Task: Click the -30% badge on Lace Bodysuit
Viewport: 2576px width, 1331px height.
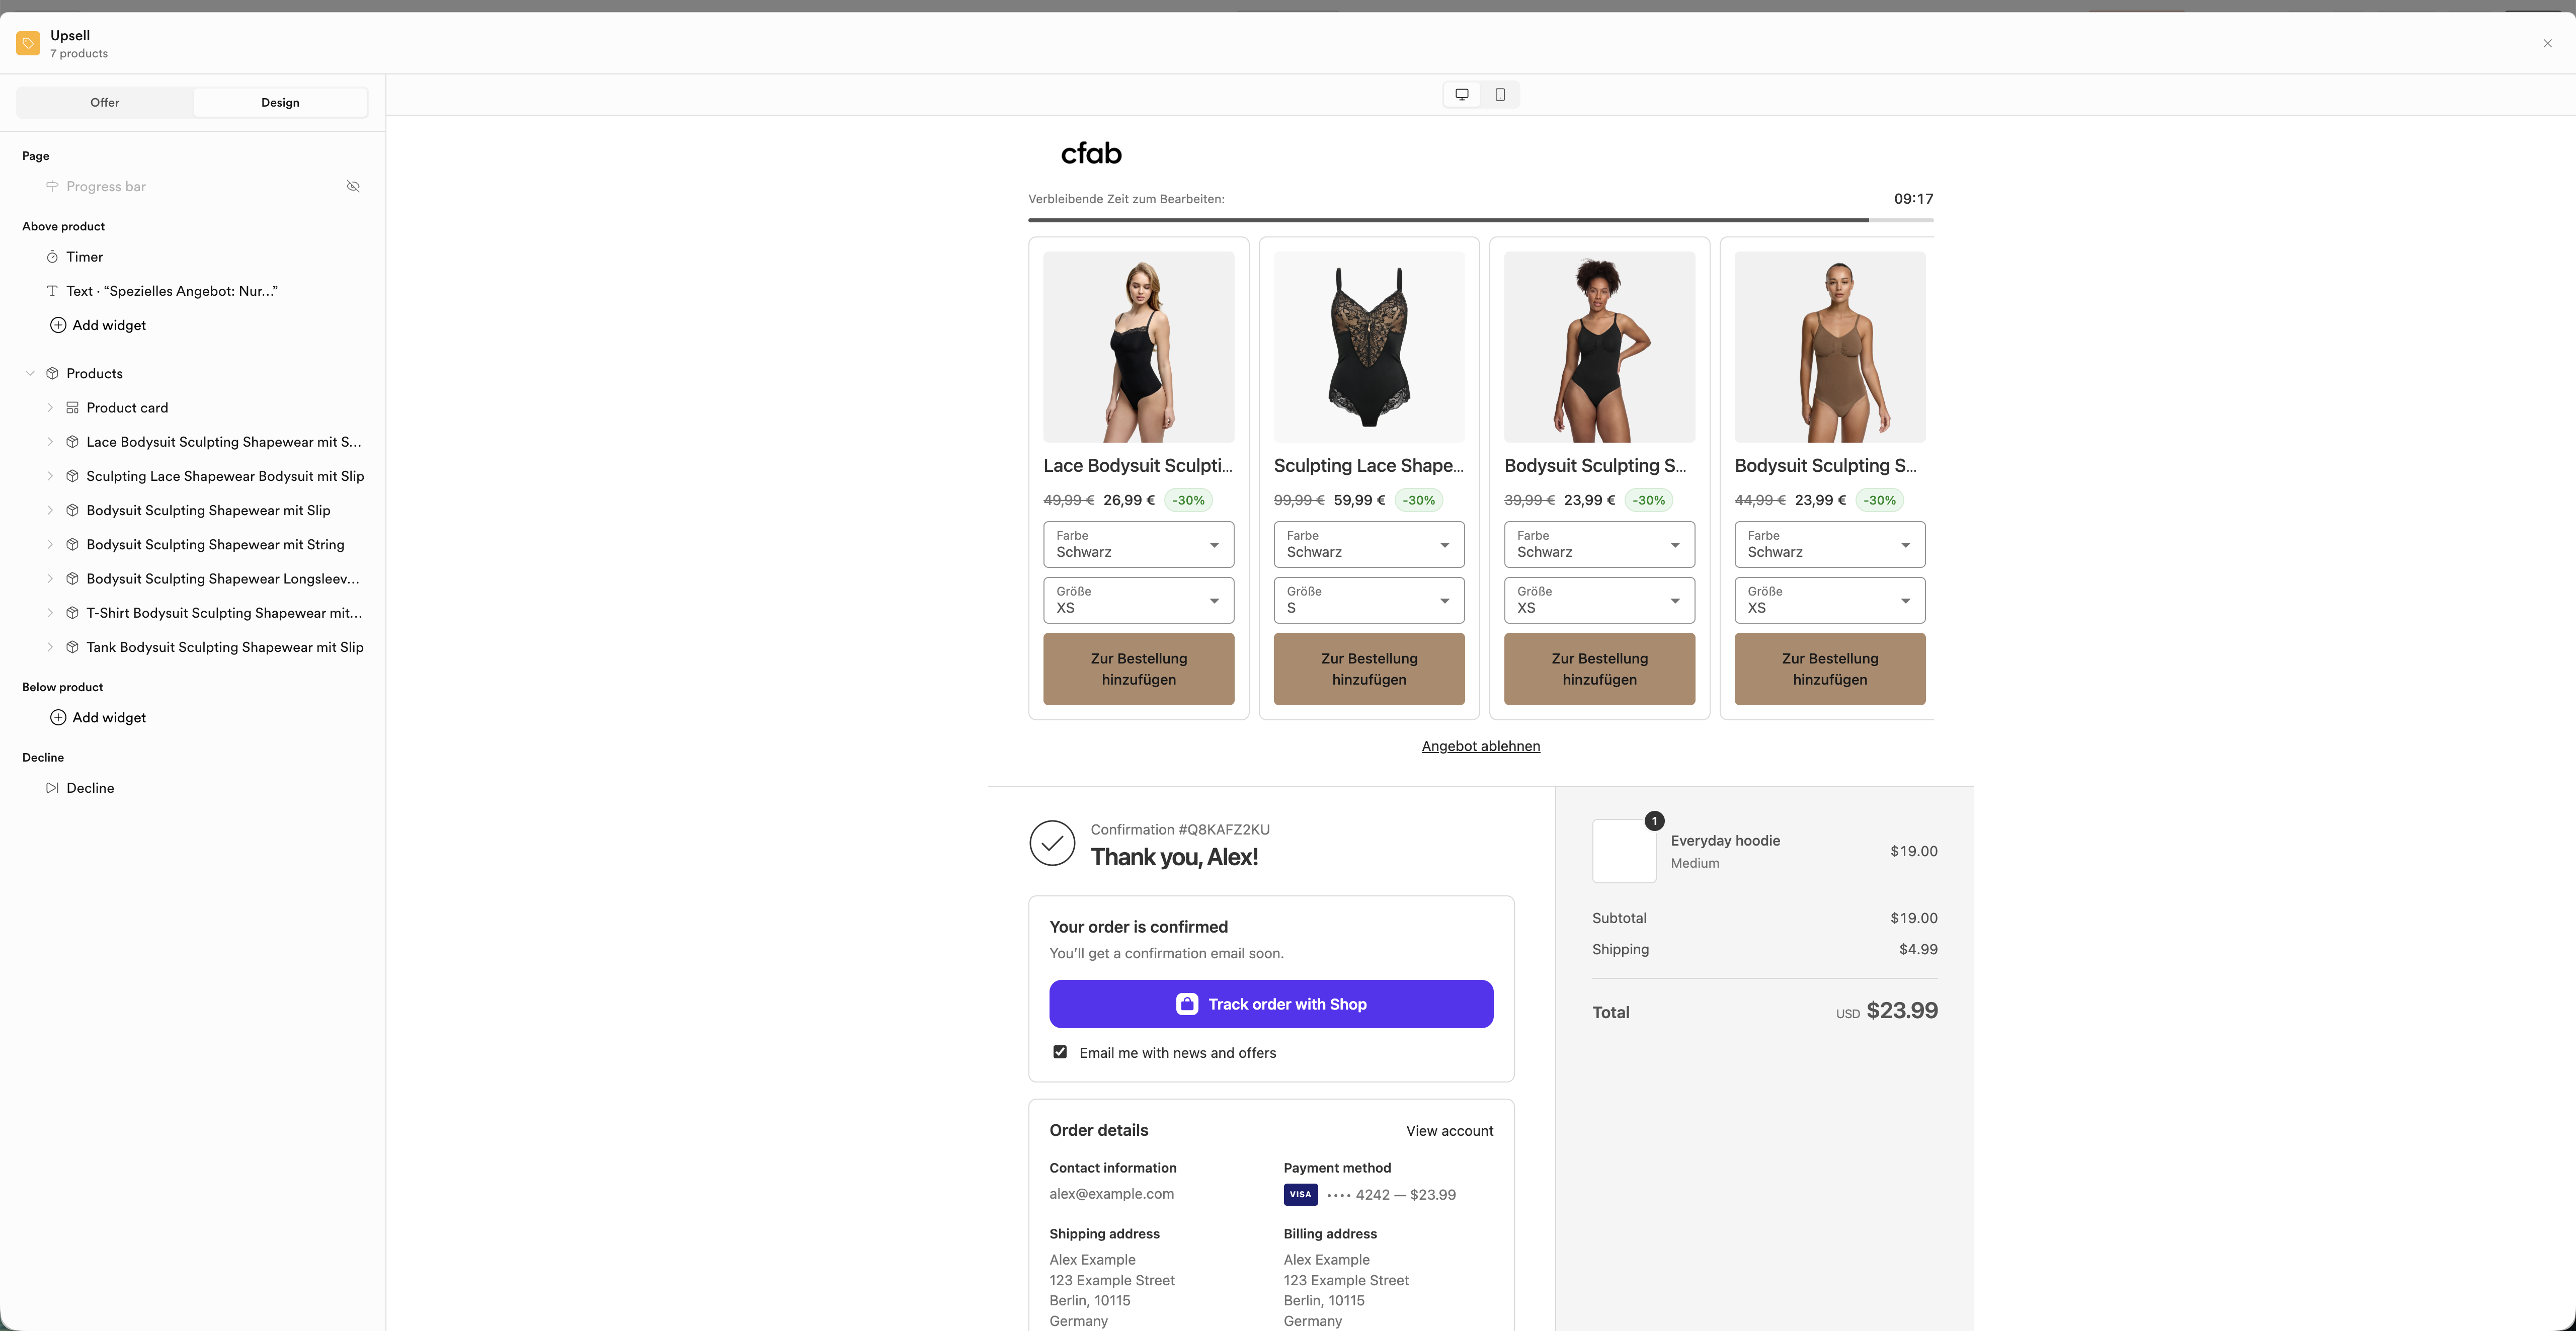Action: click(x=1188, y=500)
